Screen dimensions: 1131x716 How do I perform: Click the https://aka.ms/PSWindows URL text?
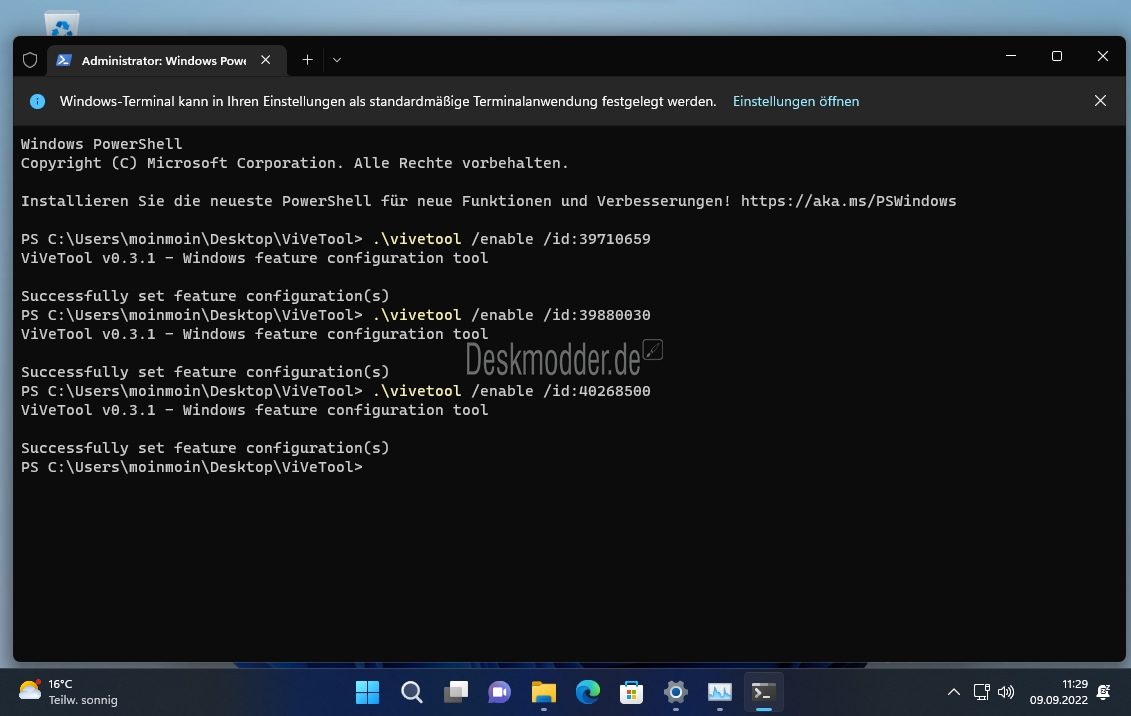[x=848, y=201]
